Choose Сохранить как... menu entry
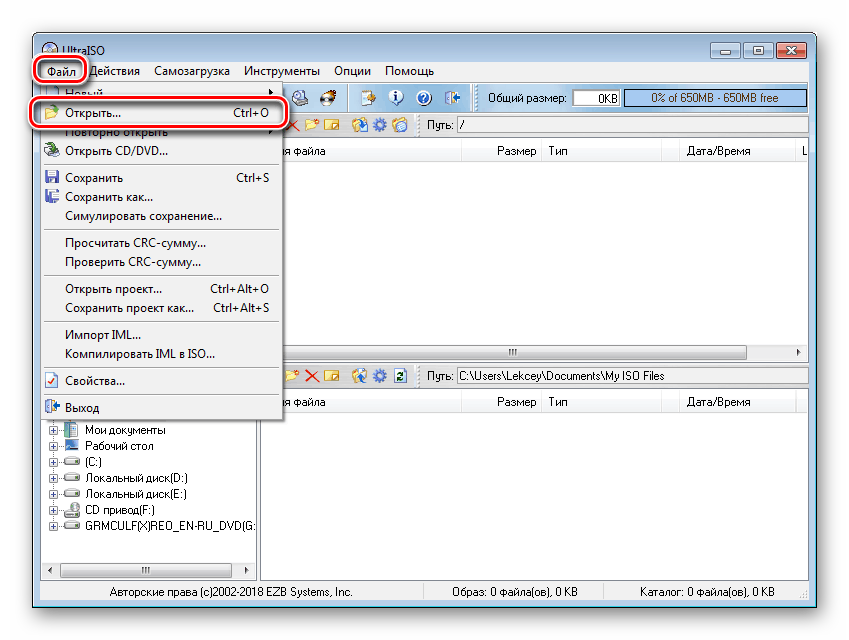The image size is (849, 640). coord(161,197)
